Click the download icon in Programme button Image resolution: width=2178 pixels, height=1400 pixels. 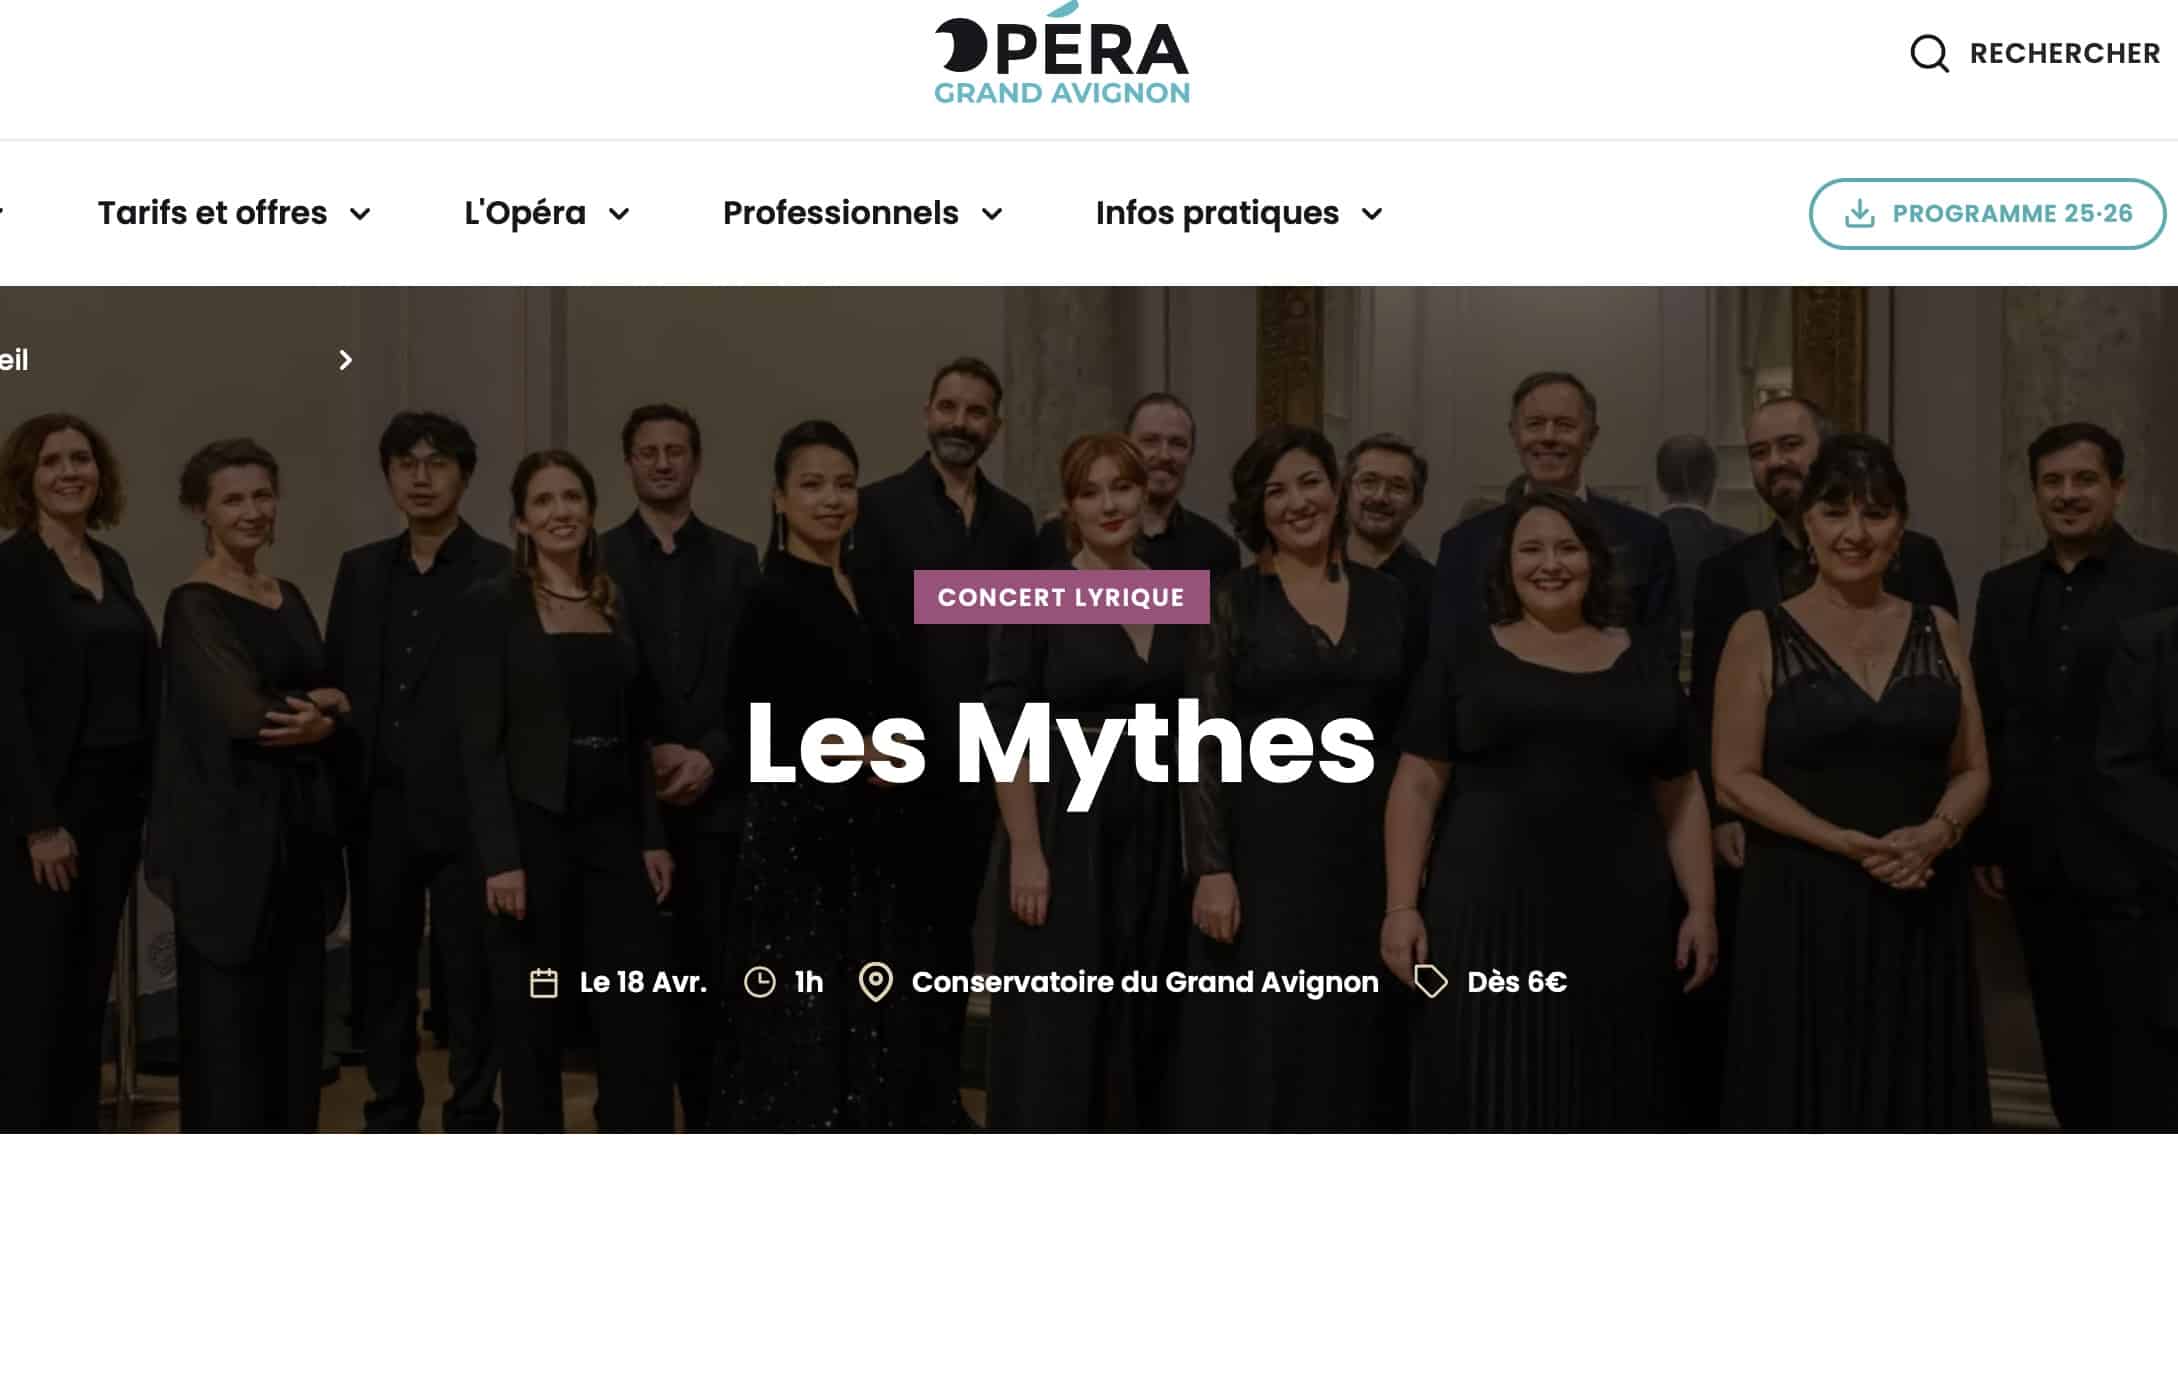coord(1859,213)
